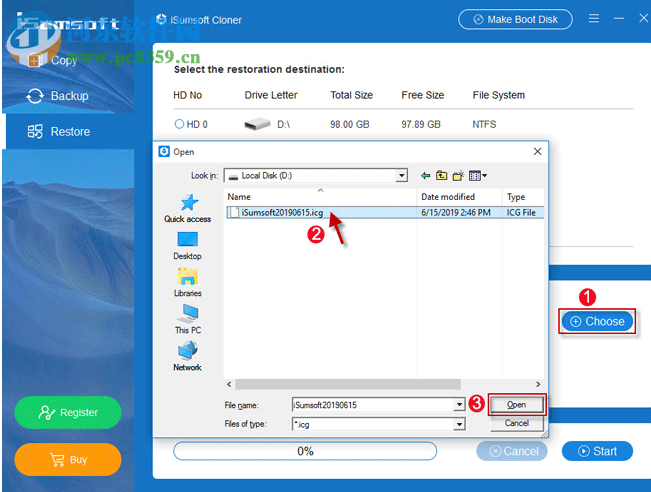Viewport: 651px width, 492px height.
Task: Click the Choose button
Action: point(597,321)
